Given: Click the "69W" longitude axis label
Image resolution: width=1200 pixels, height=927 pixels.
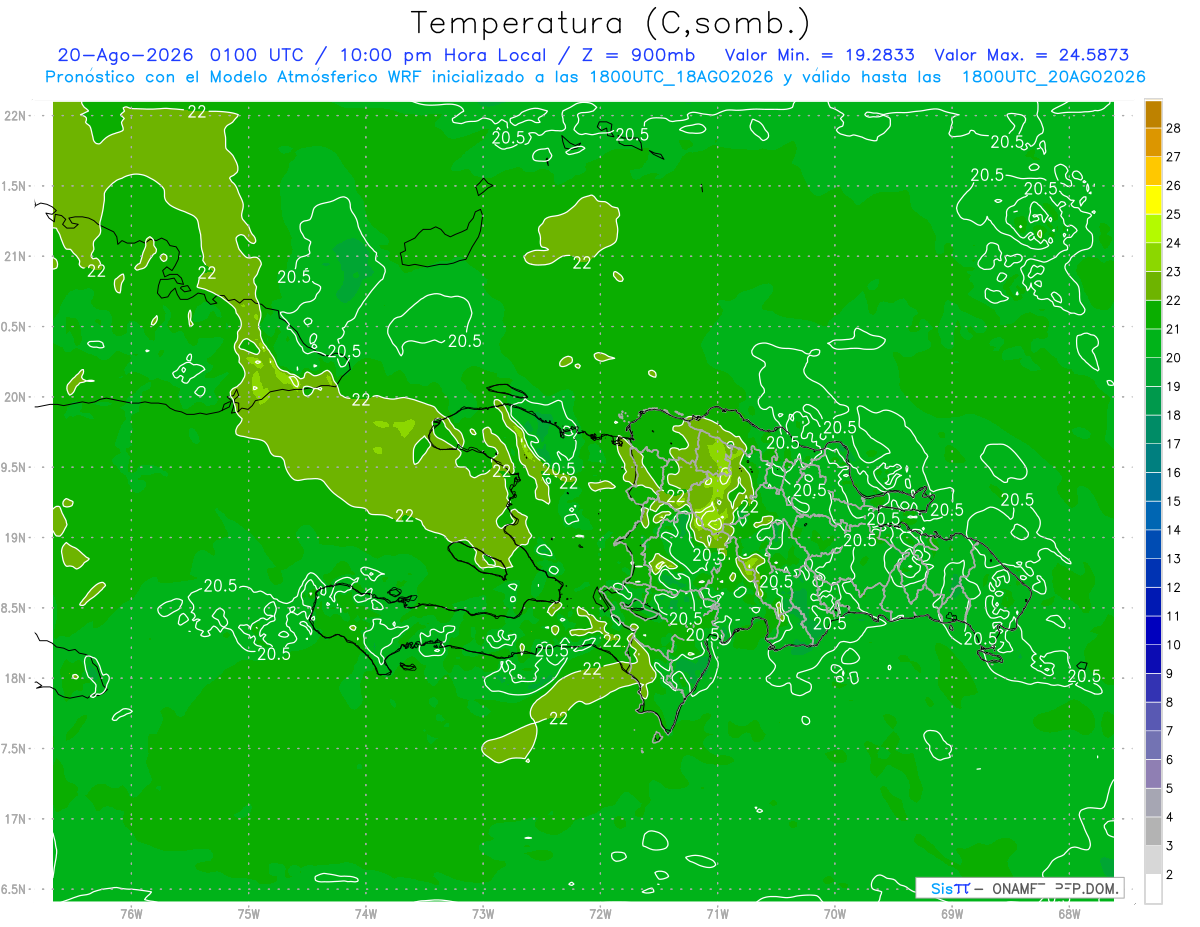Looking at the screenshot, I should [x=952, y=913].
